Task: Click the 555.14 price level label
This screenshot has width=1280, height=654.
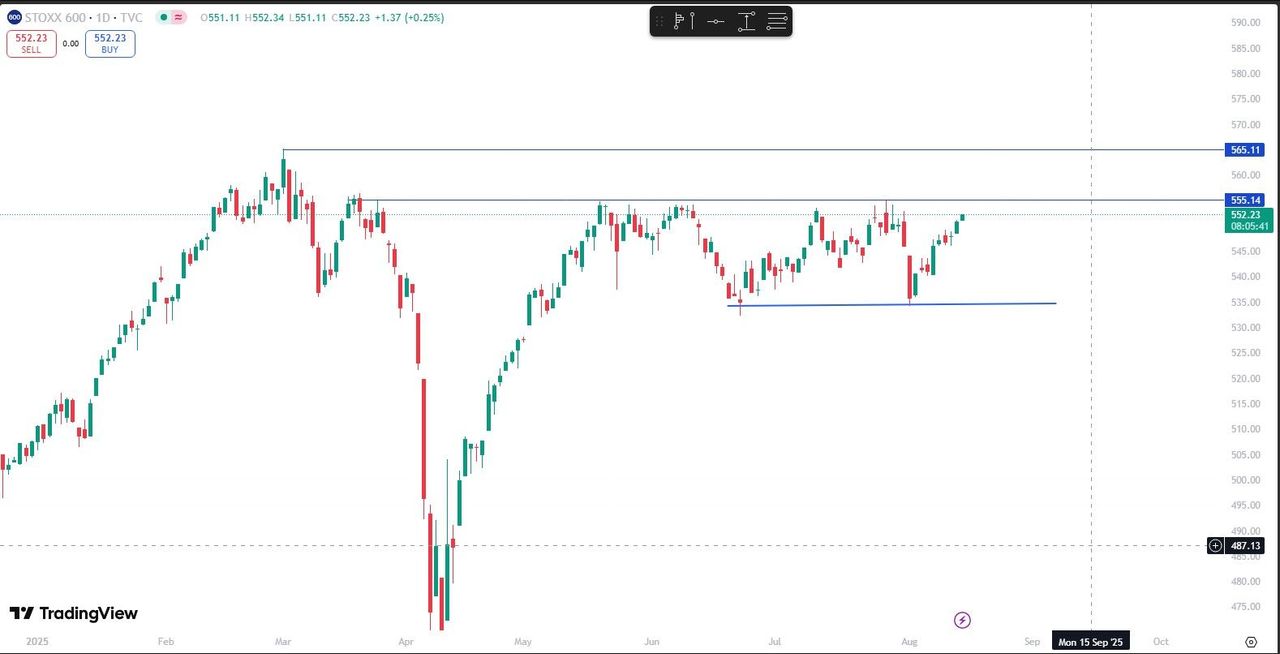Action: coord(1245,200)
